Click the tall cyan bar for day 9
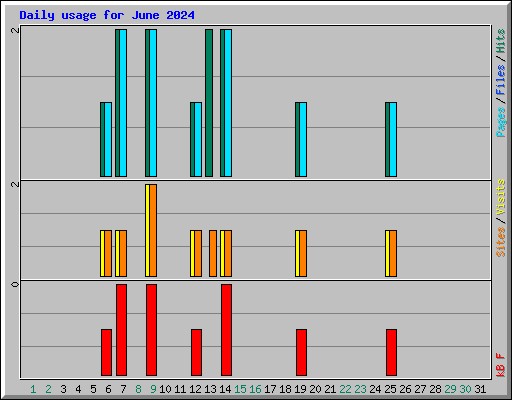Image resolution: width=512 pixels, height=400 pixels. 153,103
